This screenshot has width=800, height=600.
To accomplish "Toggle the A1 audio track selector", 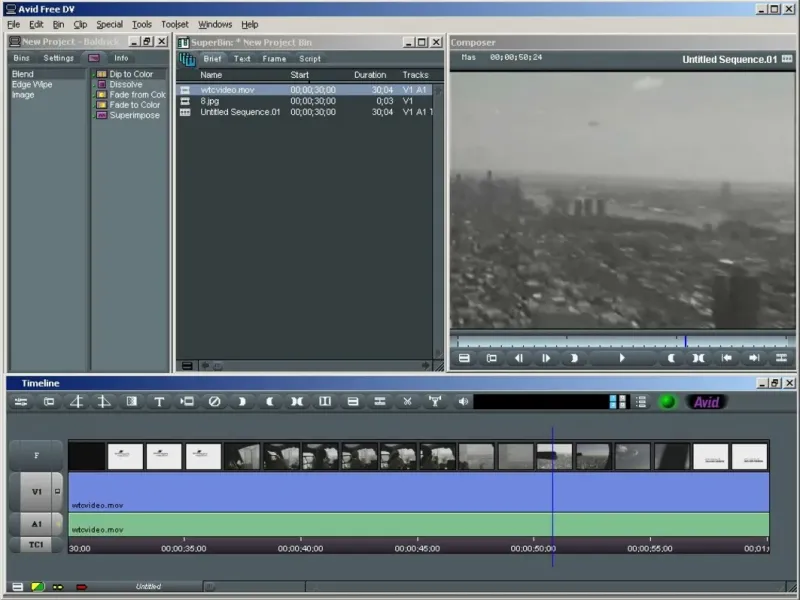I will point(36,524).
